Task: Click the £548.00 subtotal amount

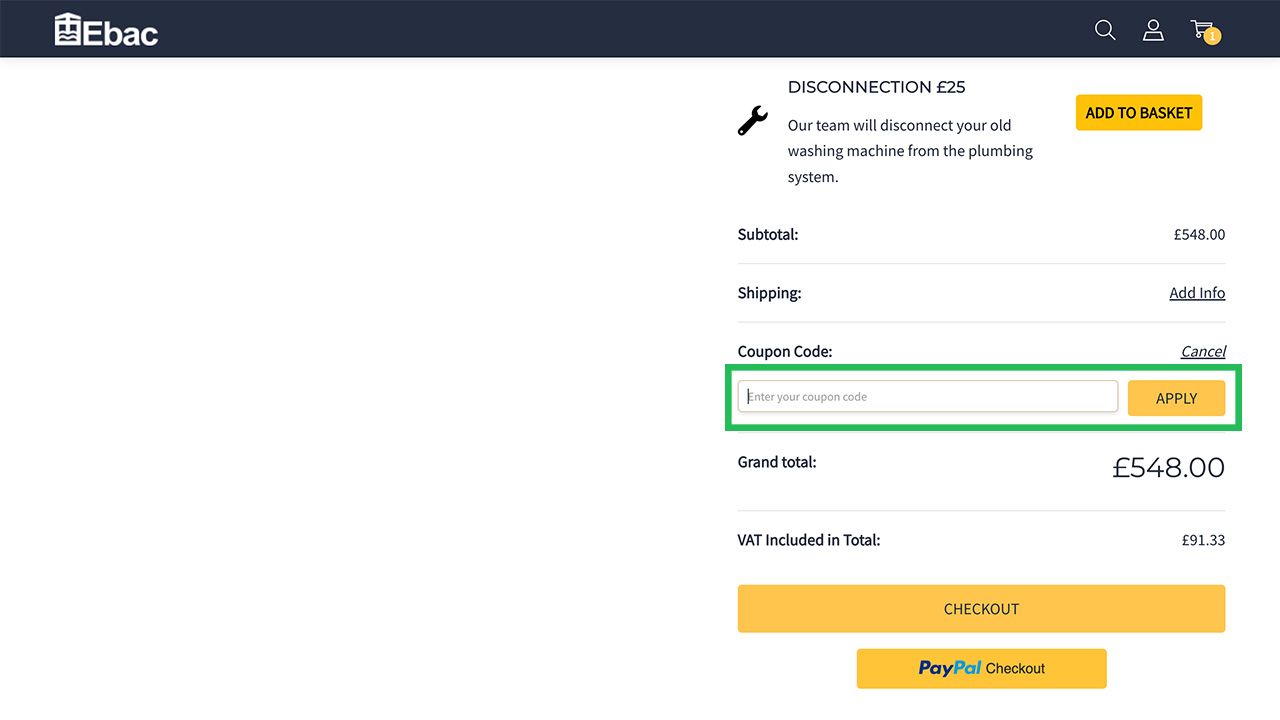Action: pyautogui.click(x=1199, y=235)
